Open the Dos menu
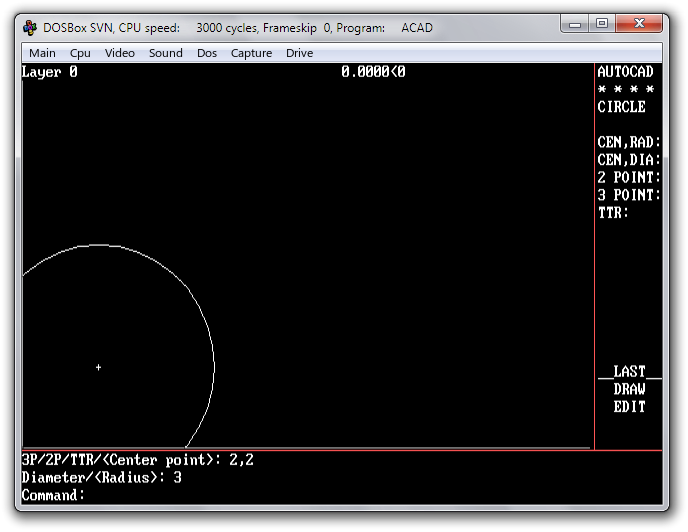Screen dimensions: 688x532 (207, 53)
